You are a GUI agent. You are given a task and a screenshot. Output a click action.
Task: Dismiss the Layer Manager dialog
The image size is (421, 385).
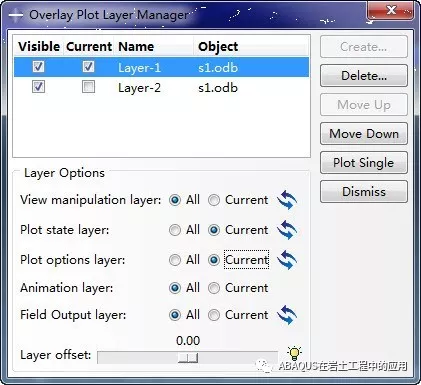coord(364,192)
